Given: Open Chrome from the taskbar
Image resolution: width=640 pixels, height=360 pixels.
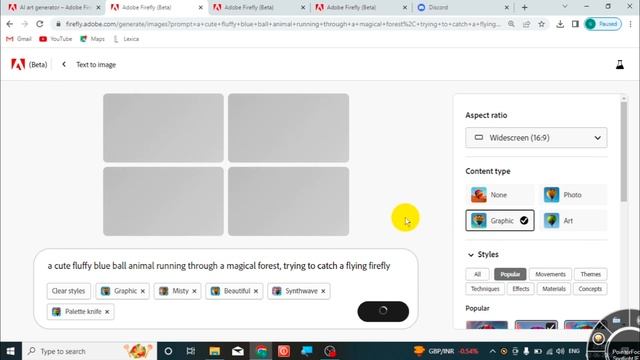Looking at the screenshot, I should [x=261, y=351].
